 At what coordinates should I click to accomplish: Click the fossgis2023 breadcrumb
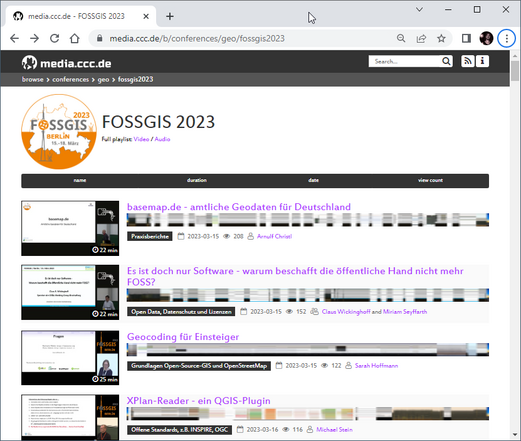(135, 79)
